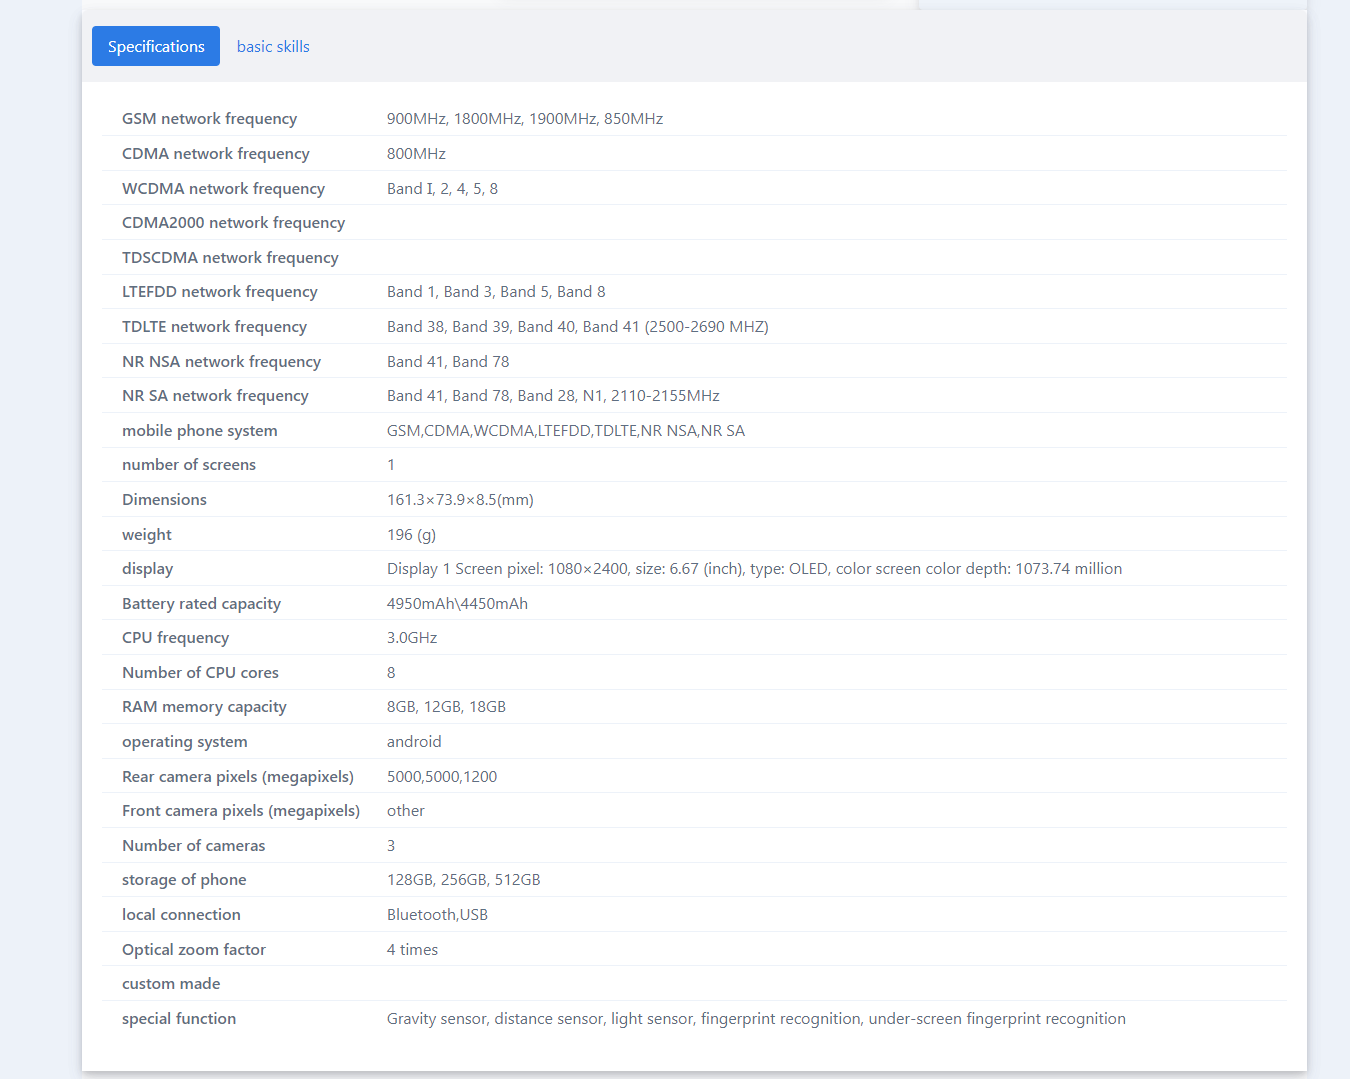Click the special function sensor list
The width and height of the screenshot is (1350, 1079).
click(756, 1018)
